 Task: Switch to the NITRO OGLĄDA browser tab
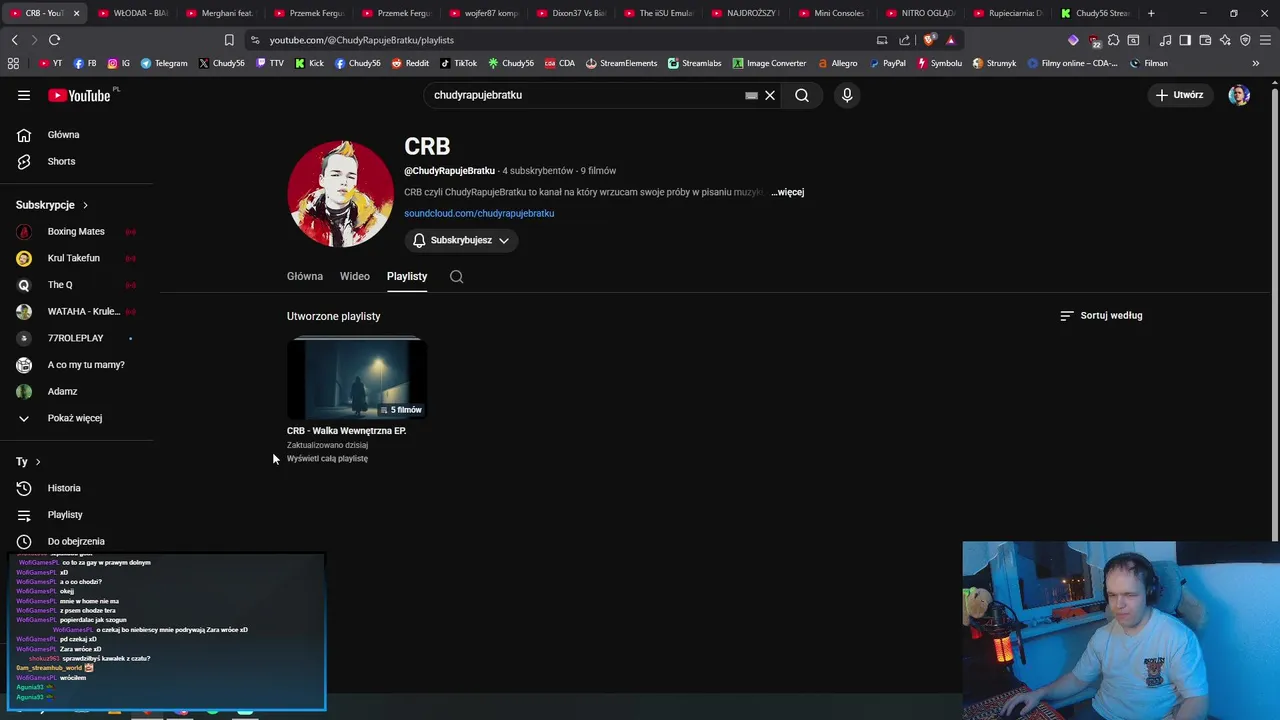(920, 13)
